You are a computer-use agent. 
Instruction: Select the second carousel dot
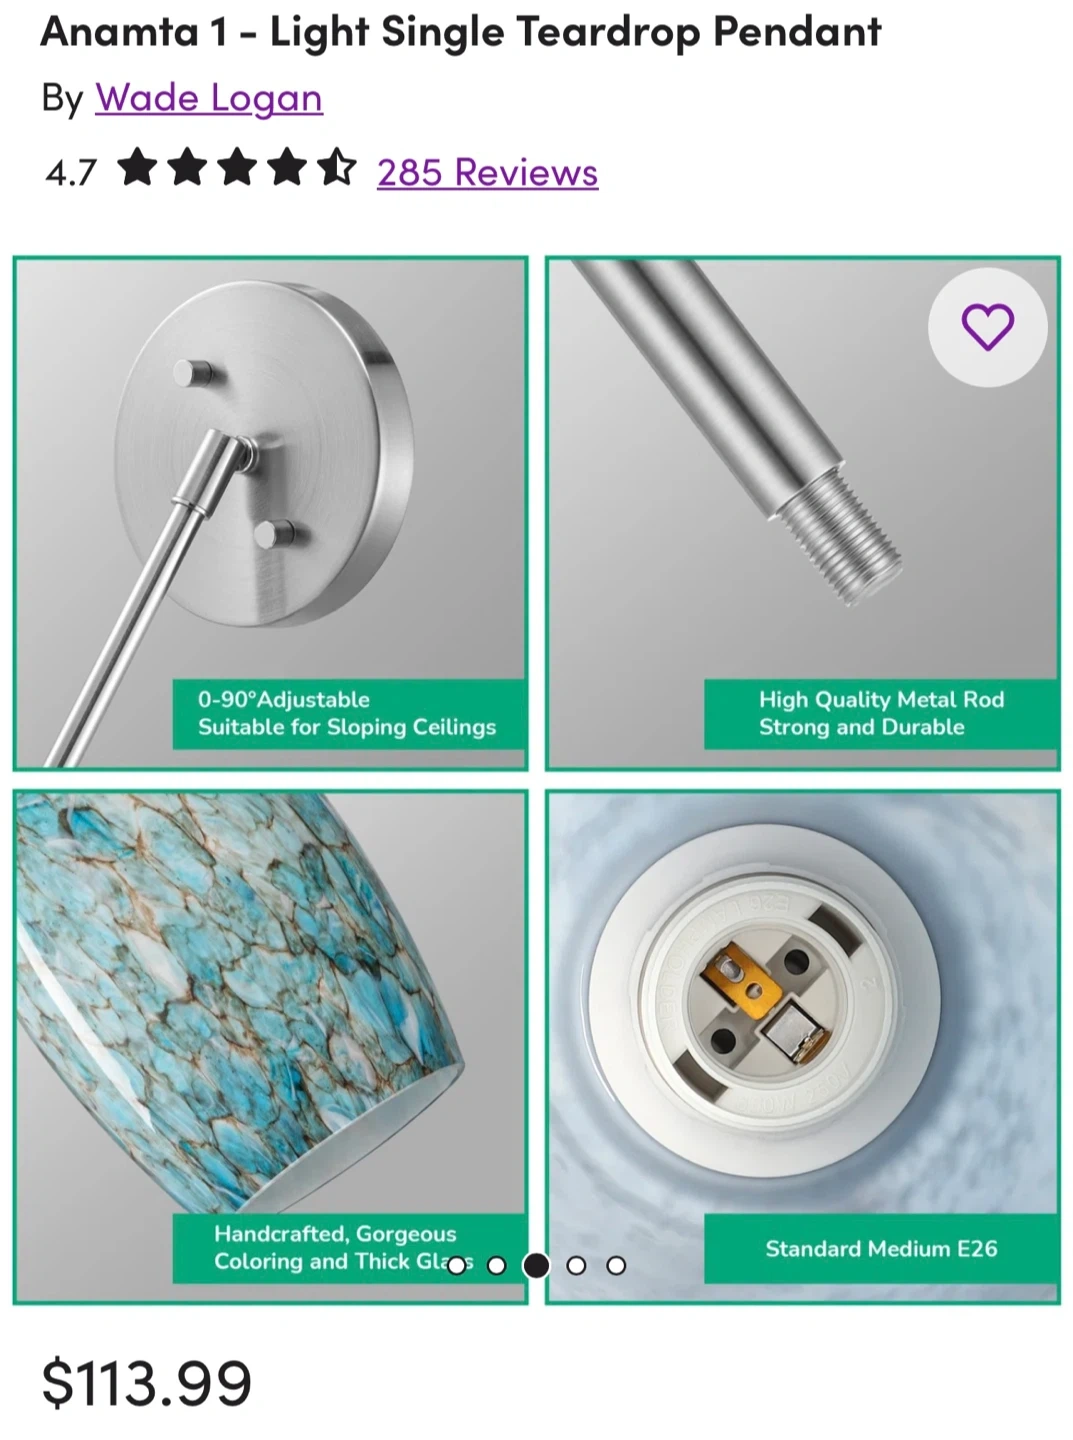tap(497, 1265)
